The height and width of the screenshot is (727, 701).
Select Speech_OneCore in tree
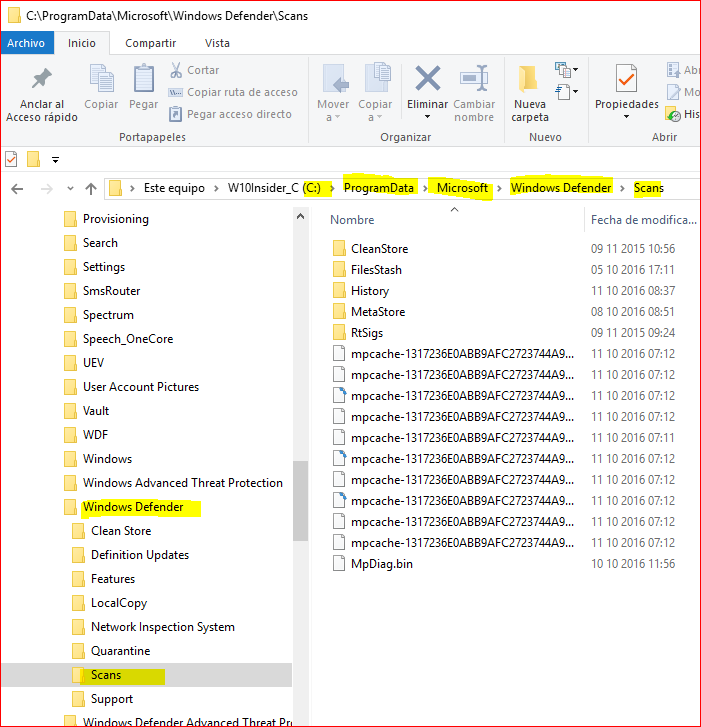click(128, 339)
